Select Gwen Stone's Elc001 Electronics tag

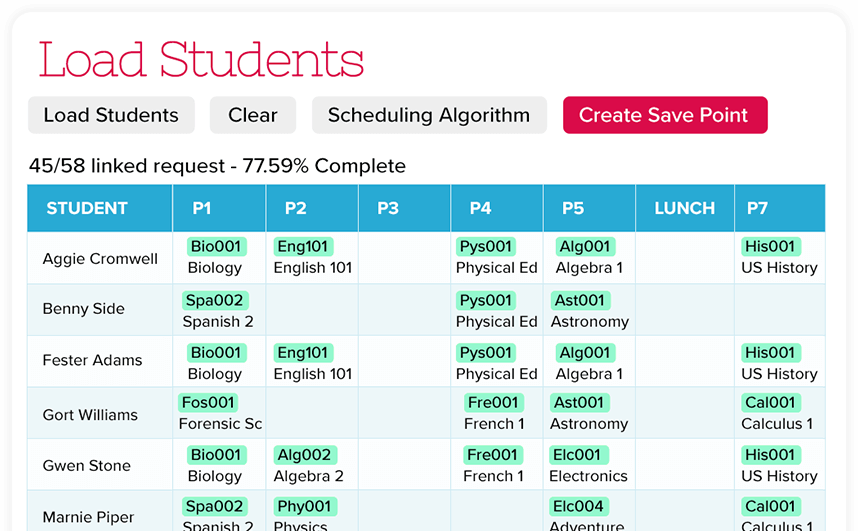coord(577,455)
